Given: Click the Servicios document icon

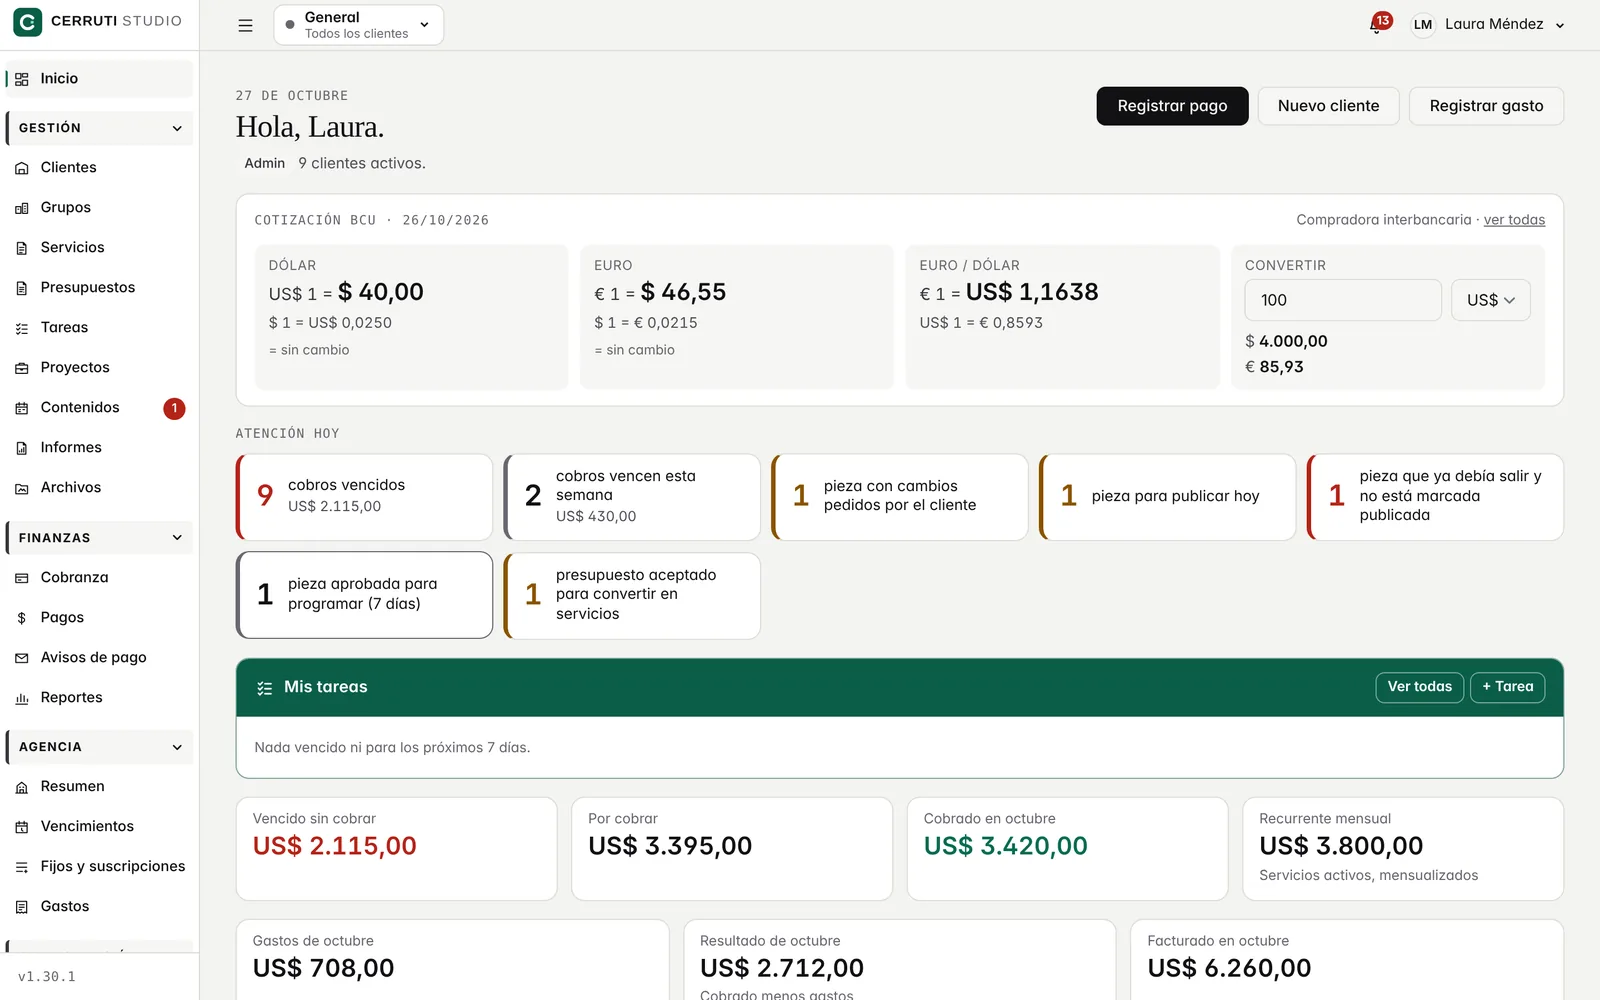Looking at the screenshot, I should [x=22, y=248].
